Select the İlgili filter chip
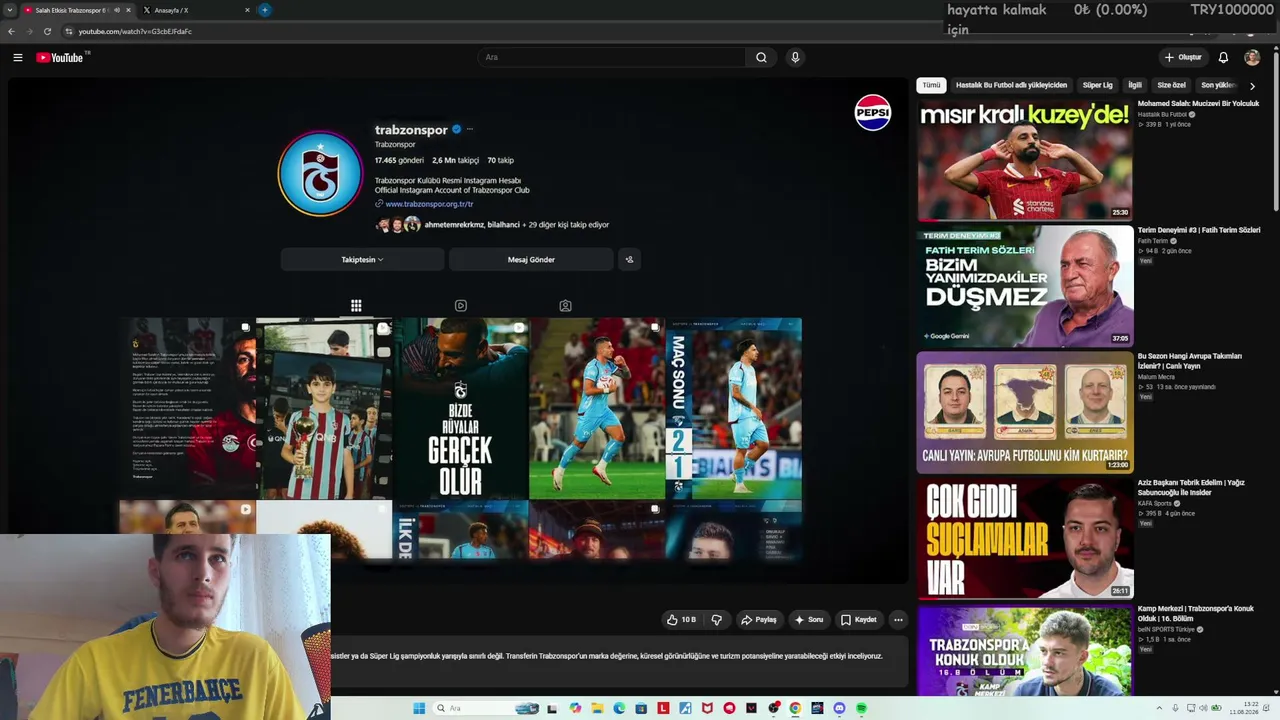The image size is (1280, 720). (x=1135, y=86)
